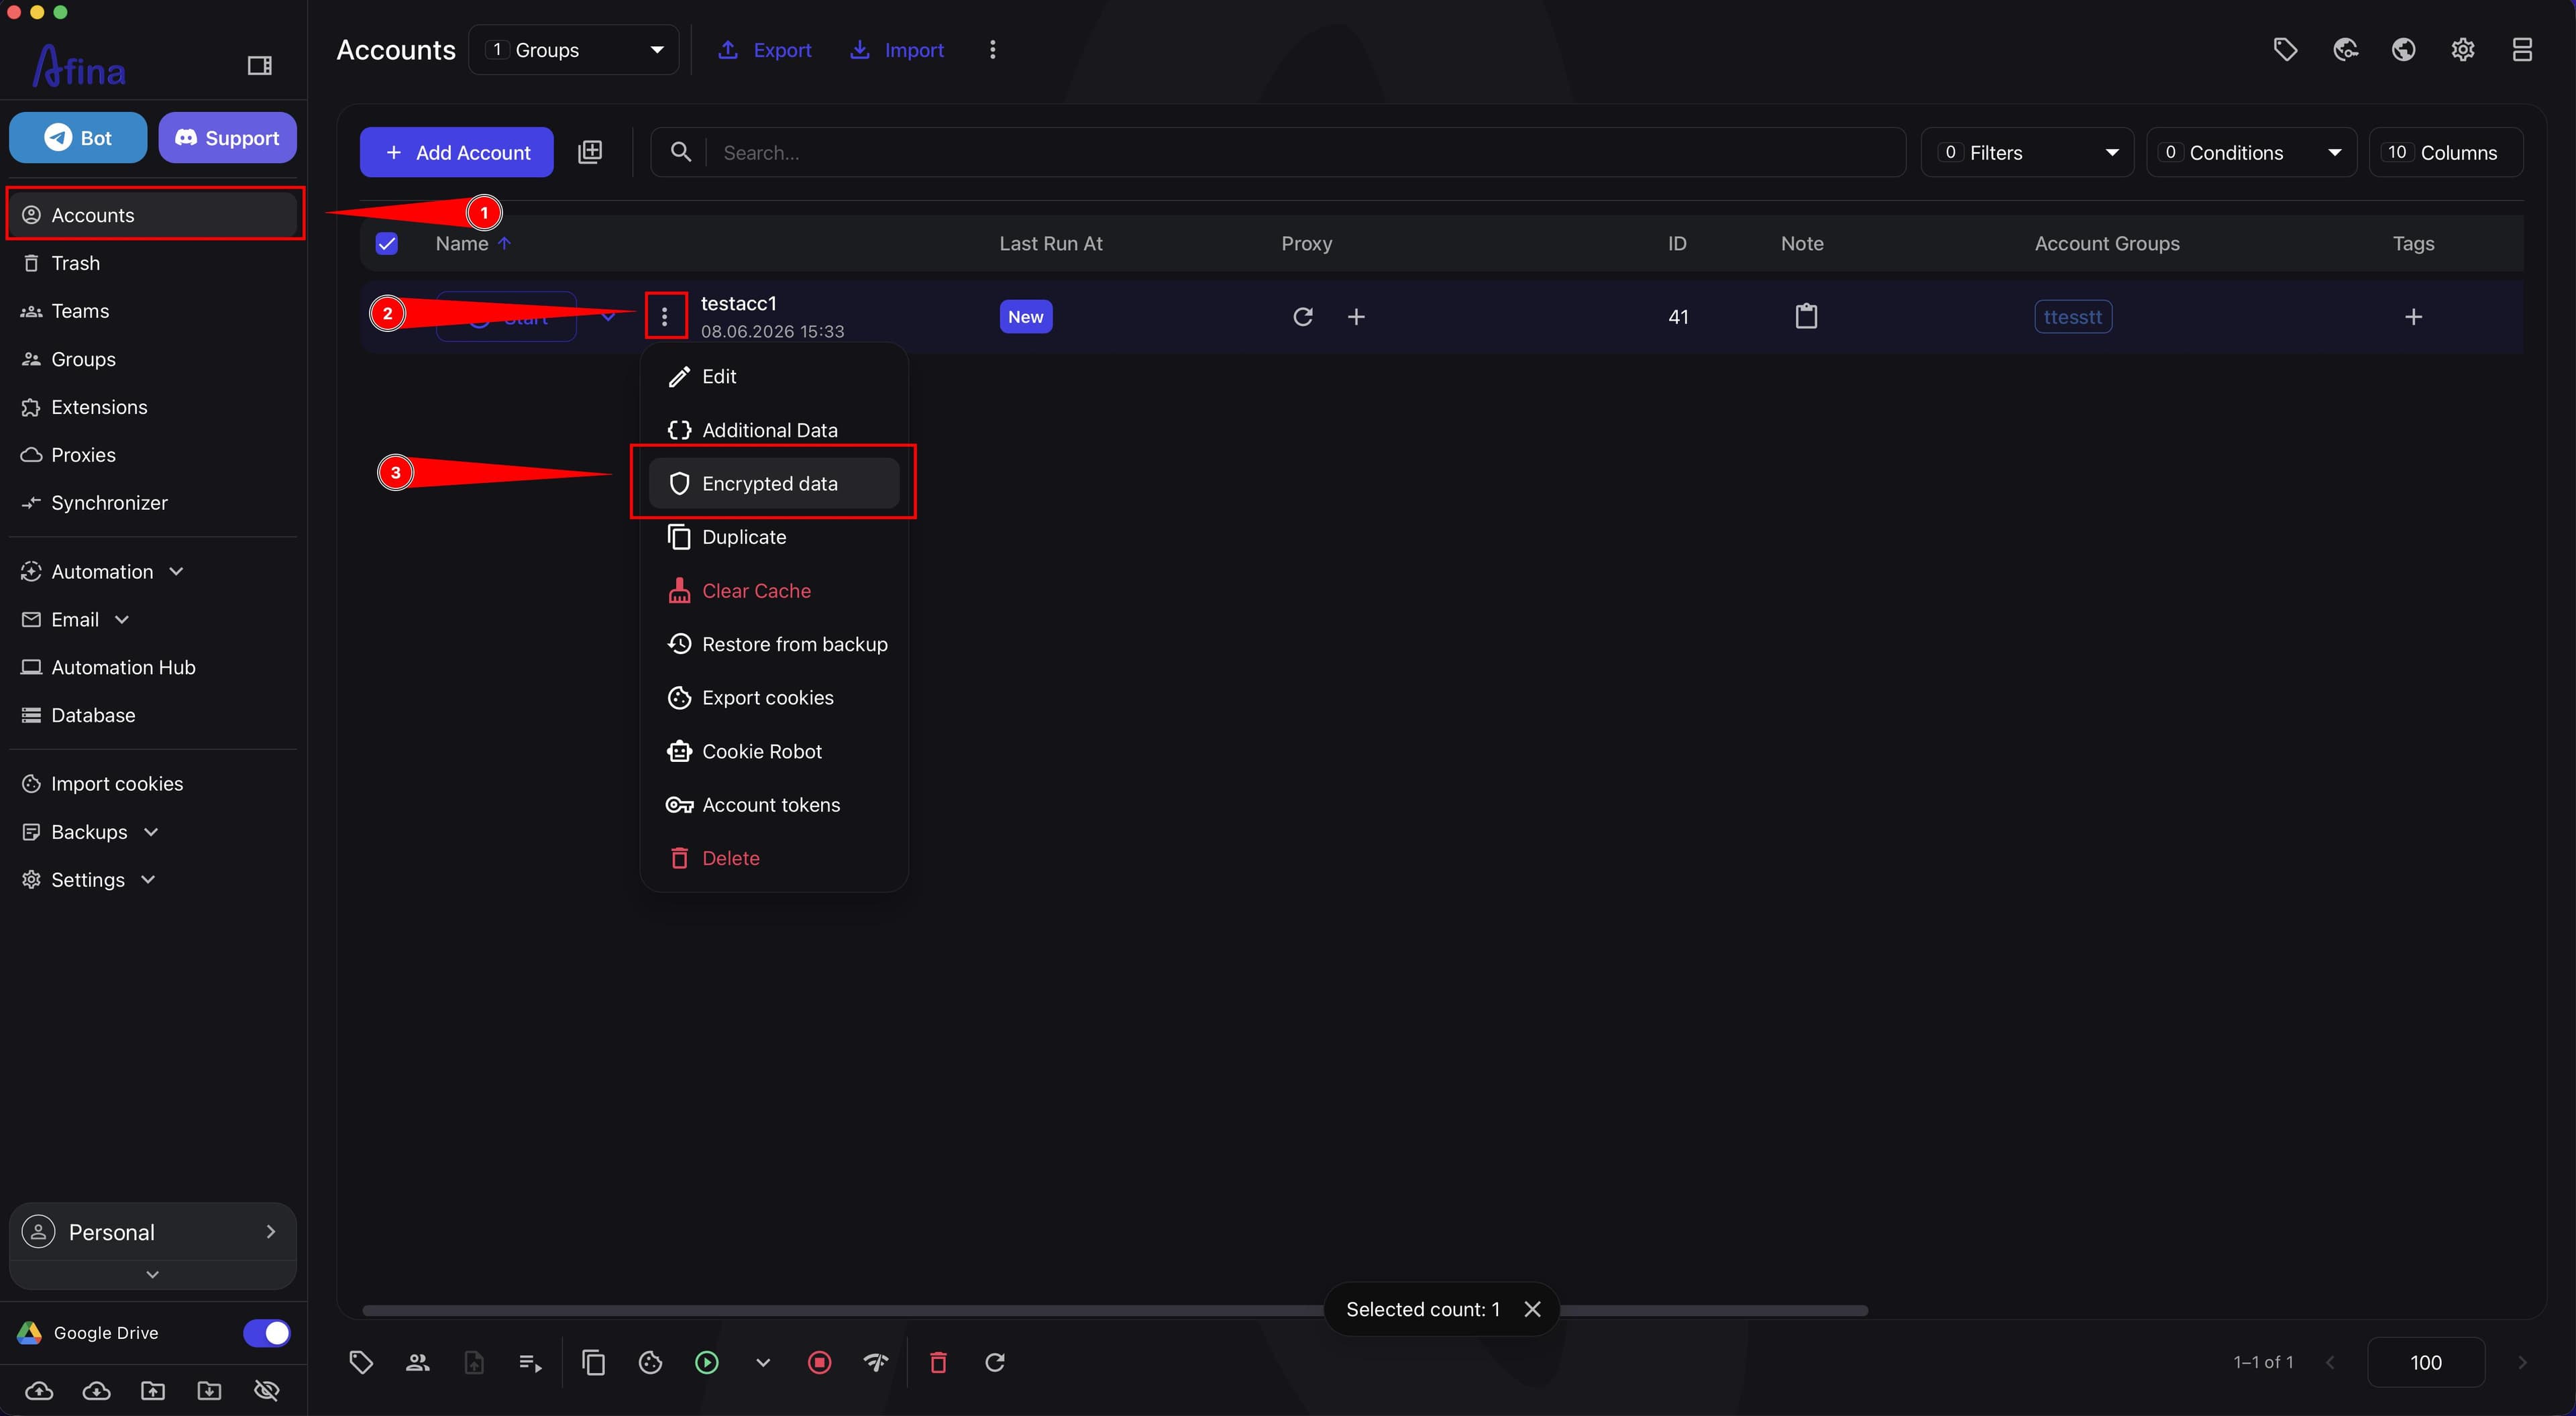This screenshot has width=2576, height=1416.
Task: Open the testacc1 row three-dots menu
Action: (665, 317)
